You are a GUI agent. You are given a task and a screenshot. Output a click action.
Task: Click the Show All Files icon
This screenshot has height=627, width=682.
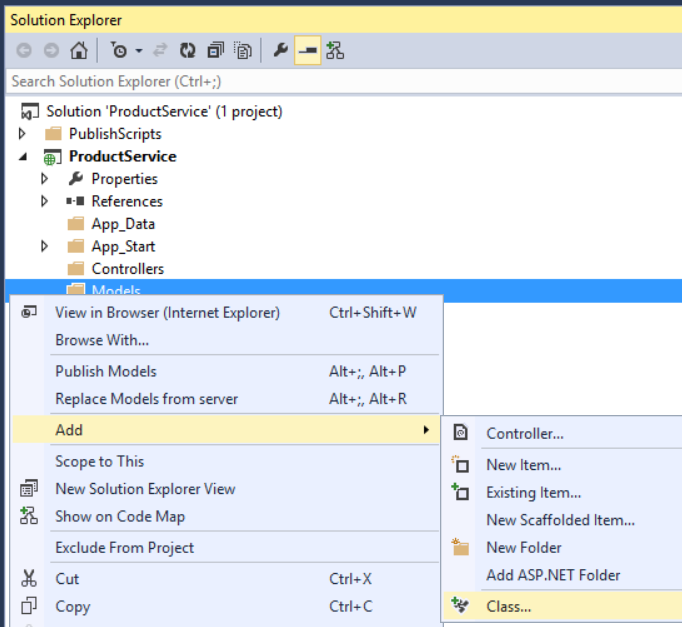241,51
